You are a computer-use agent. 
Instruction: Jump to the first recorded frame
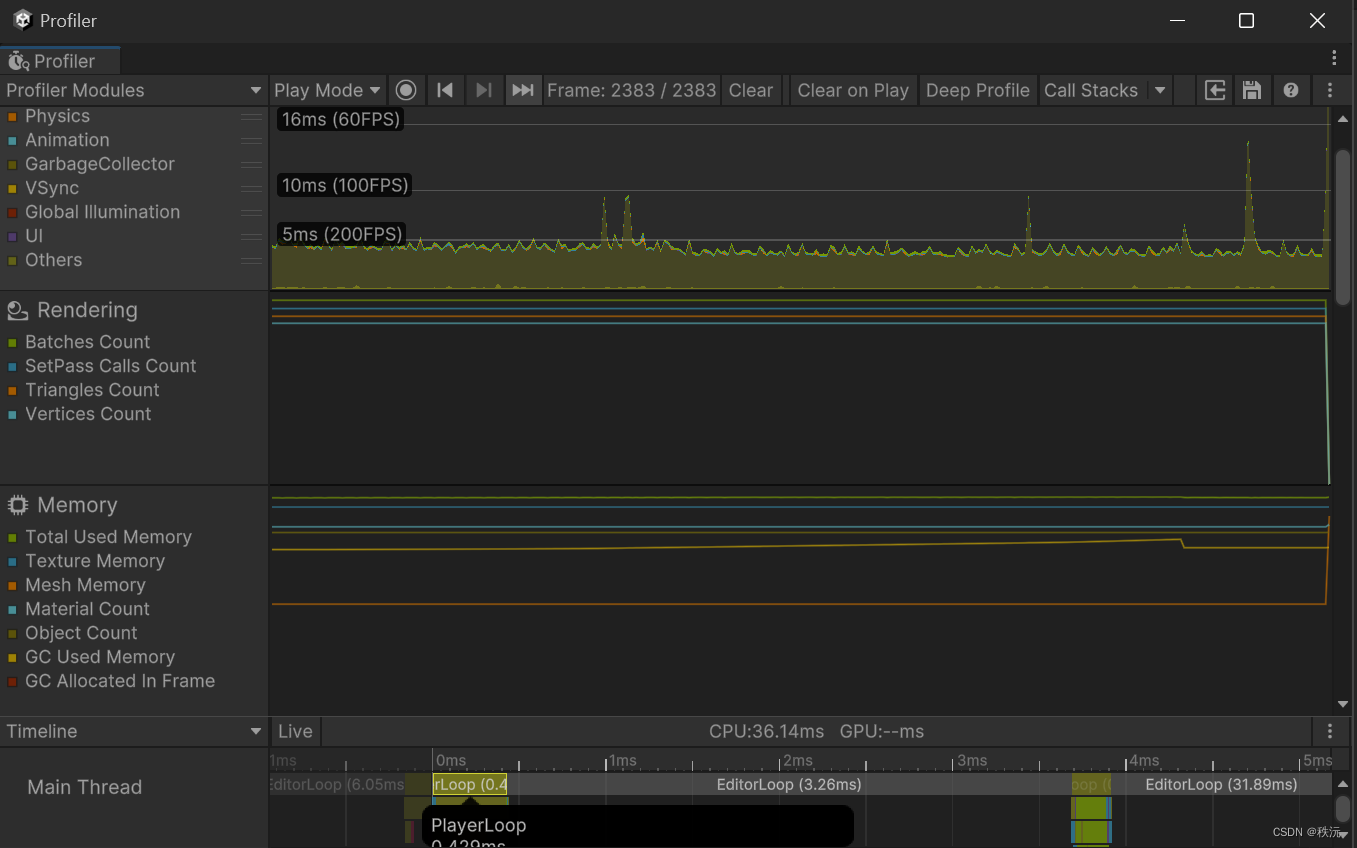(445, 90)
